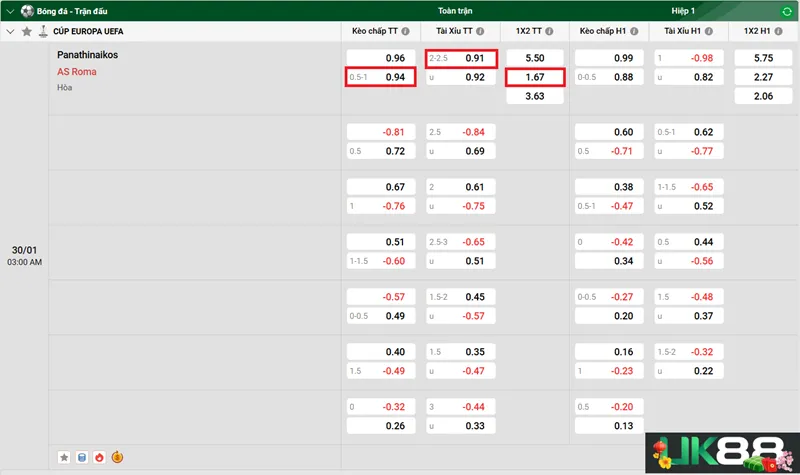
Task: Click the orange dollar coin icon
Action: point(117,457)
